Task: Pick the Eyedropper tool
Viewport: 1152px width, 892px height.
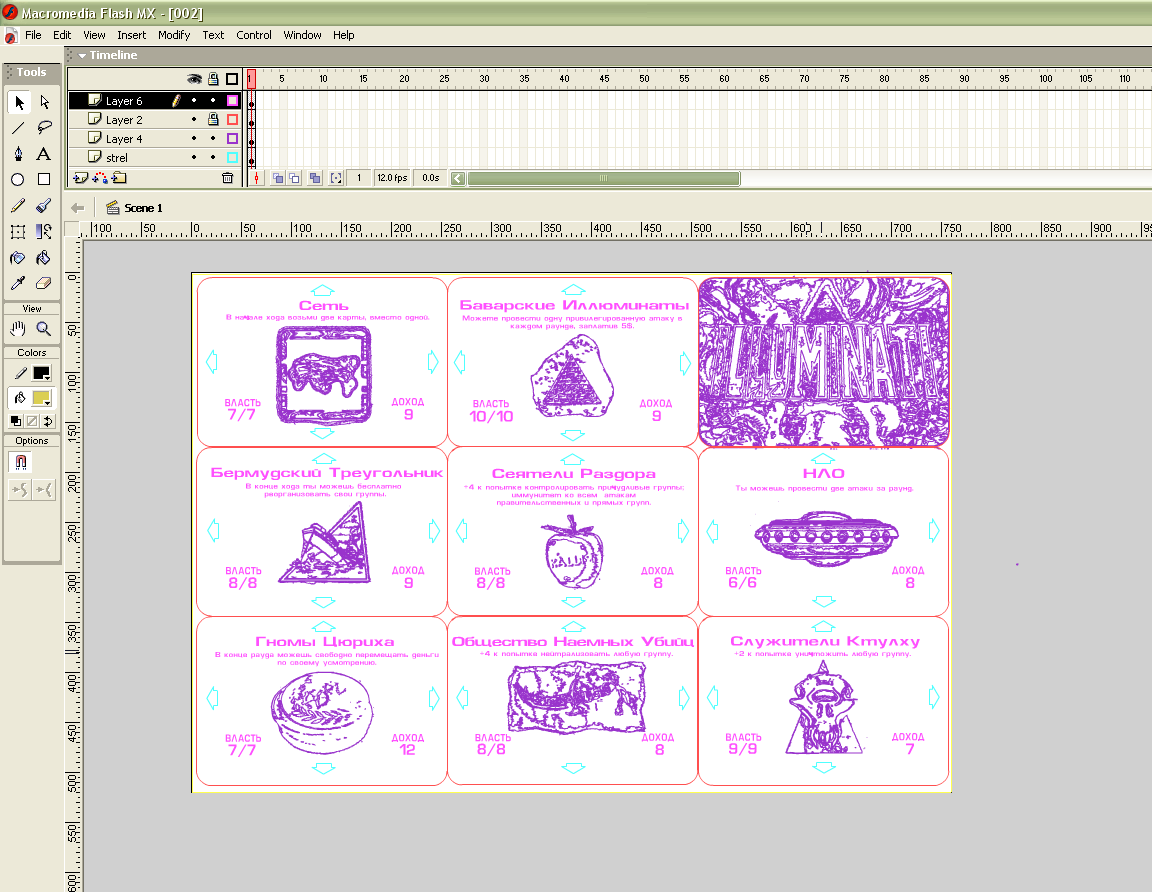Action: (x=19, y=283)
